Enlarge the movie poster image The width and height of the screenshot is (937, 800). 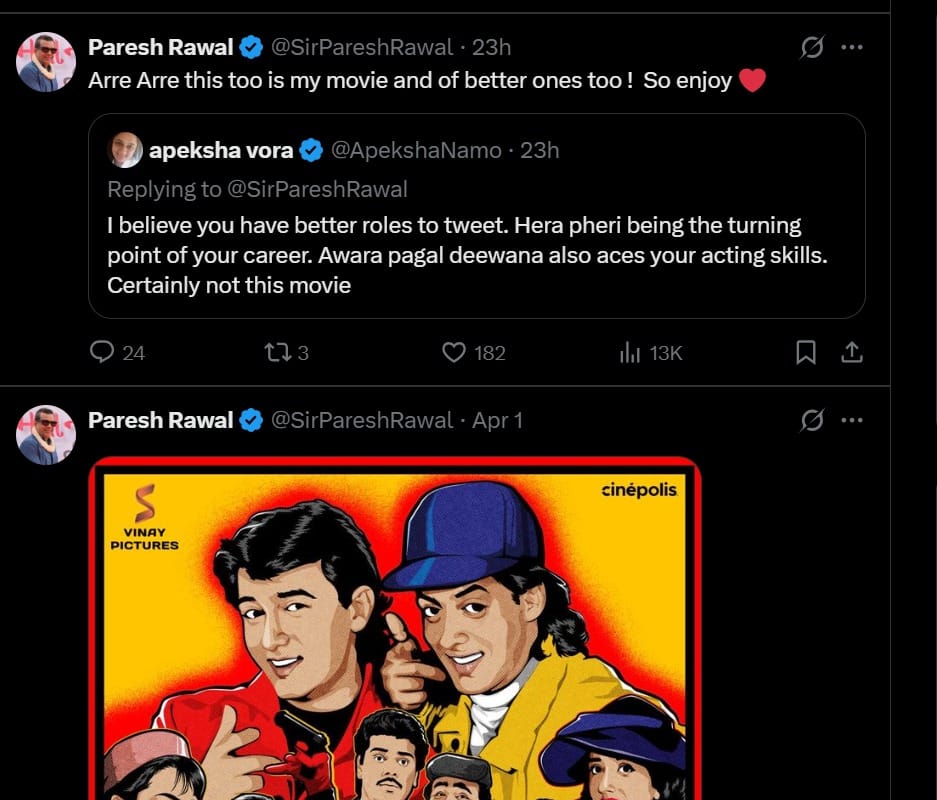395,628
